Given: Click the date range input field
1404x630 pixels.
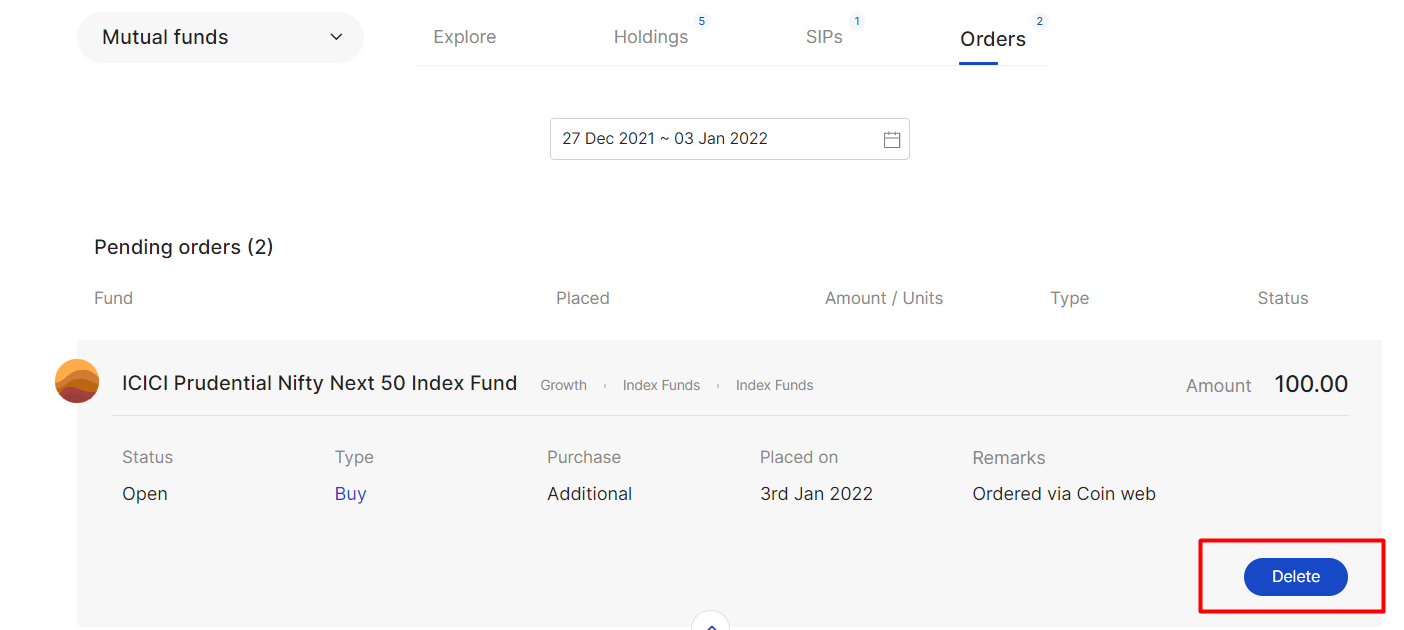Looking at the screenshot, I should point(730,139).
